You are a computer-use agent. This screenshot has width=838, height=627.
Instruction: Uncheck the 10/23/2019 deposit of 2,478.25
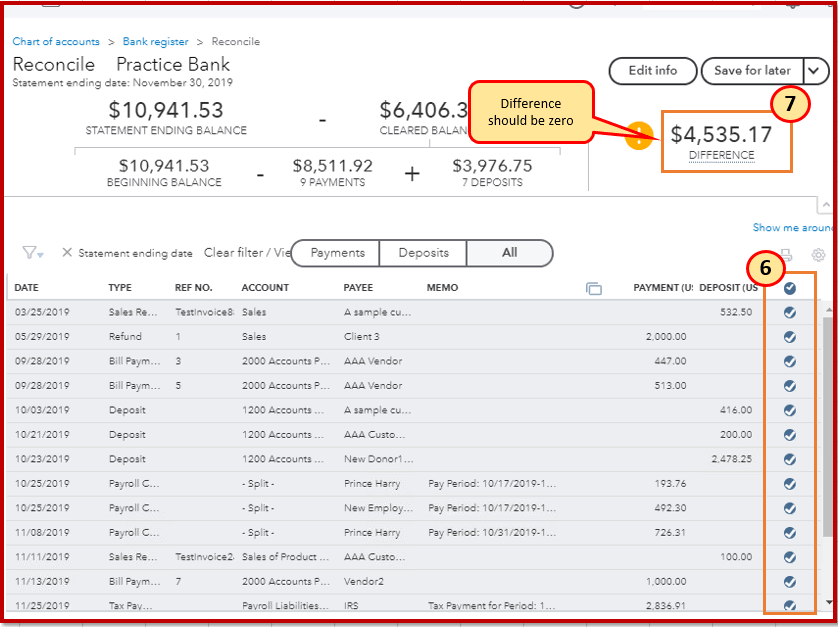(790, 460)
